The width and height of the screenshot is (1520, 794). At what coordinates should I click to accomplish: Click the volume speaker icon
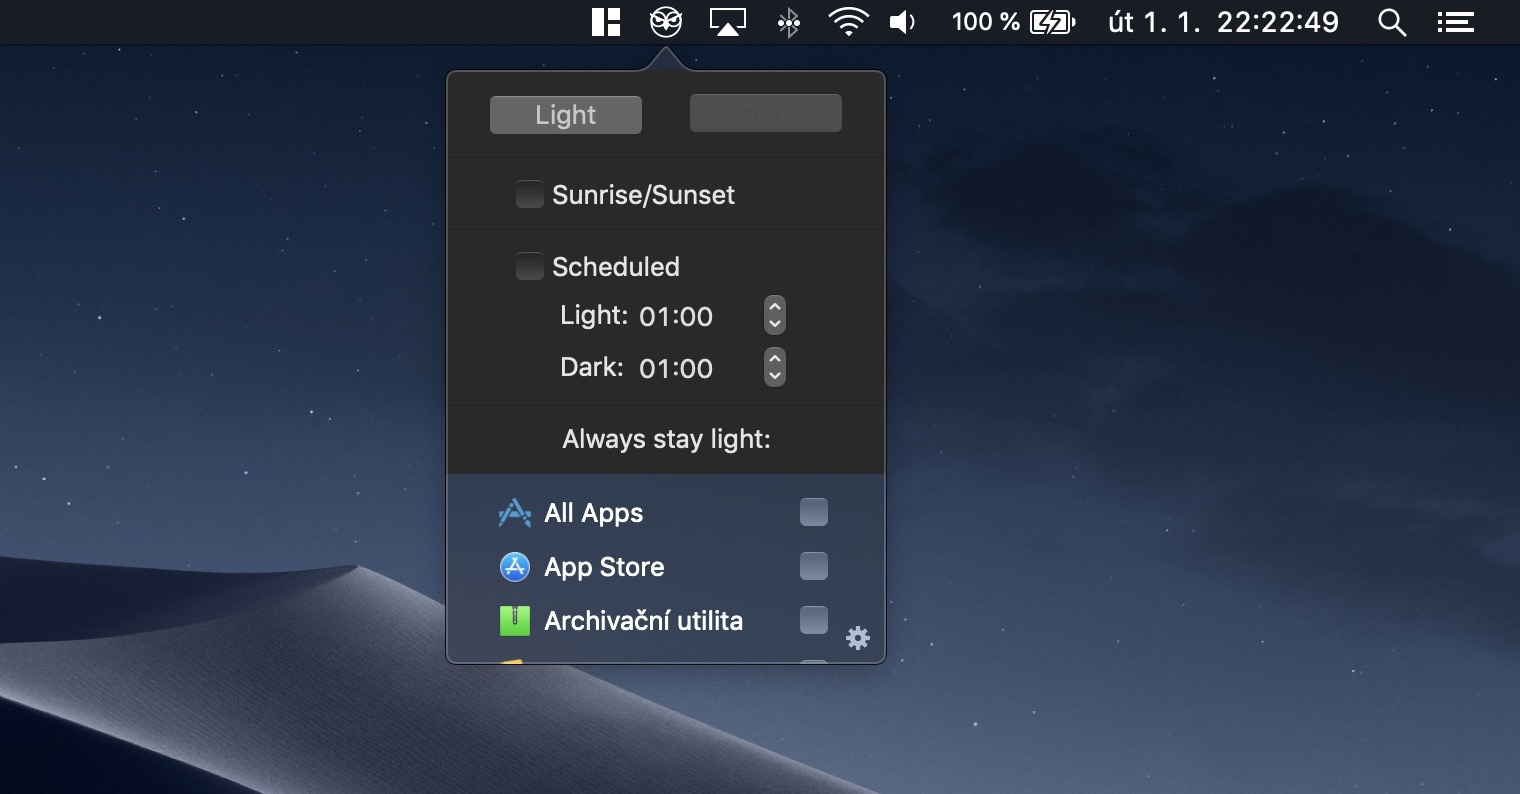(x=902, y=22)
